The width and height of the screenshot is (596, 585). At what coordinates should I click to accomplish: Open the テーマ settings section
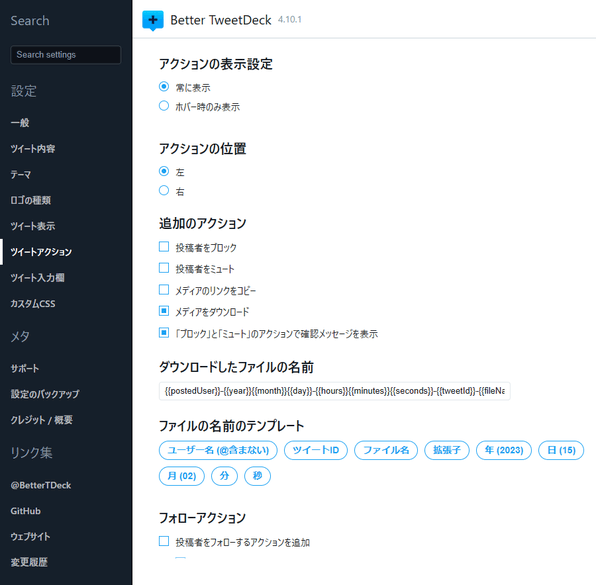pos(21,174)
